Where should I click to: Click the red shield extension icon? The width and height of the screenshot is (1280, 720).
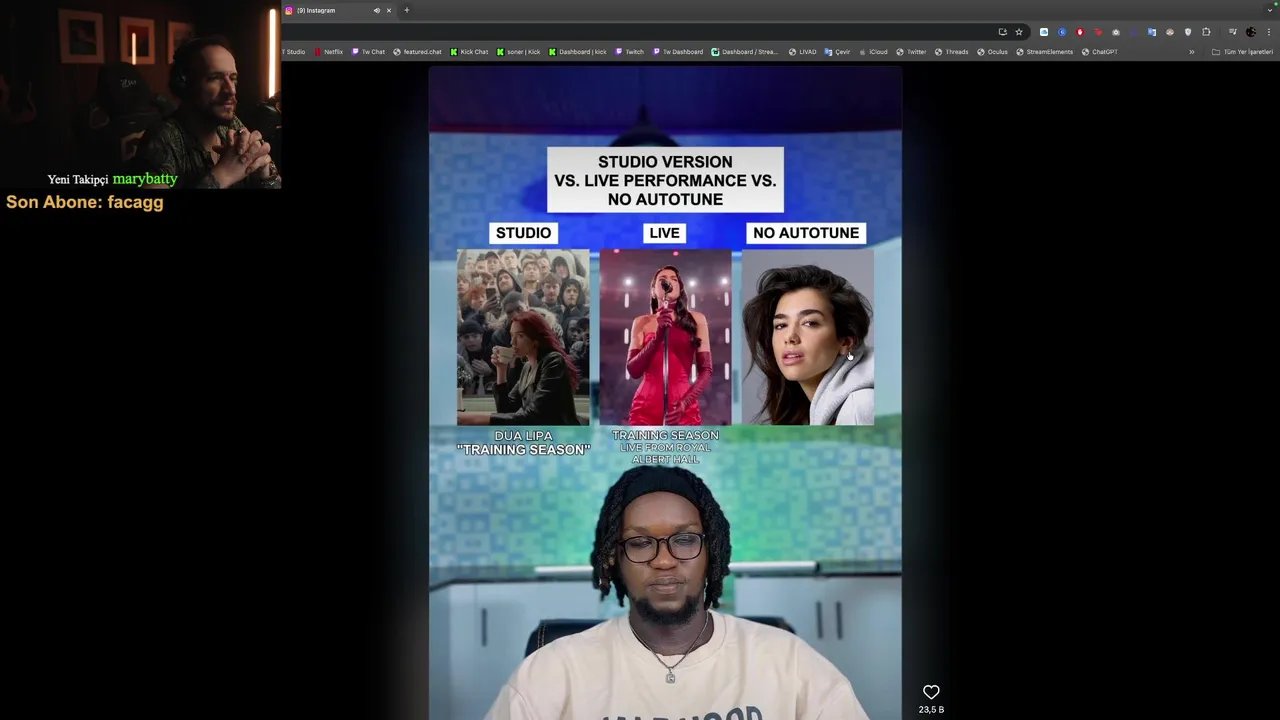(1080, 32)
